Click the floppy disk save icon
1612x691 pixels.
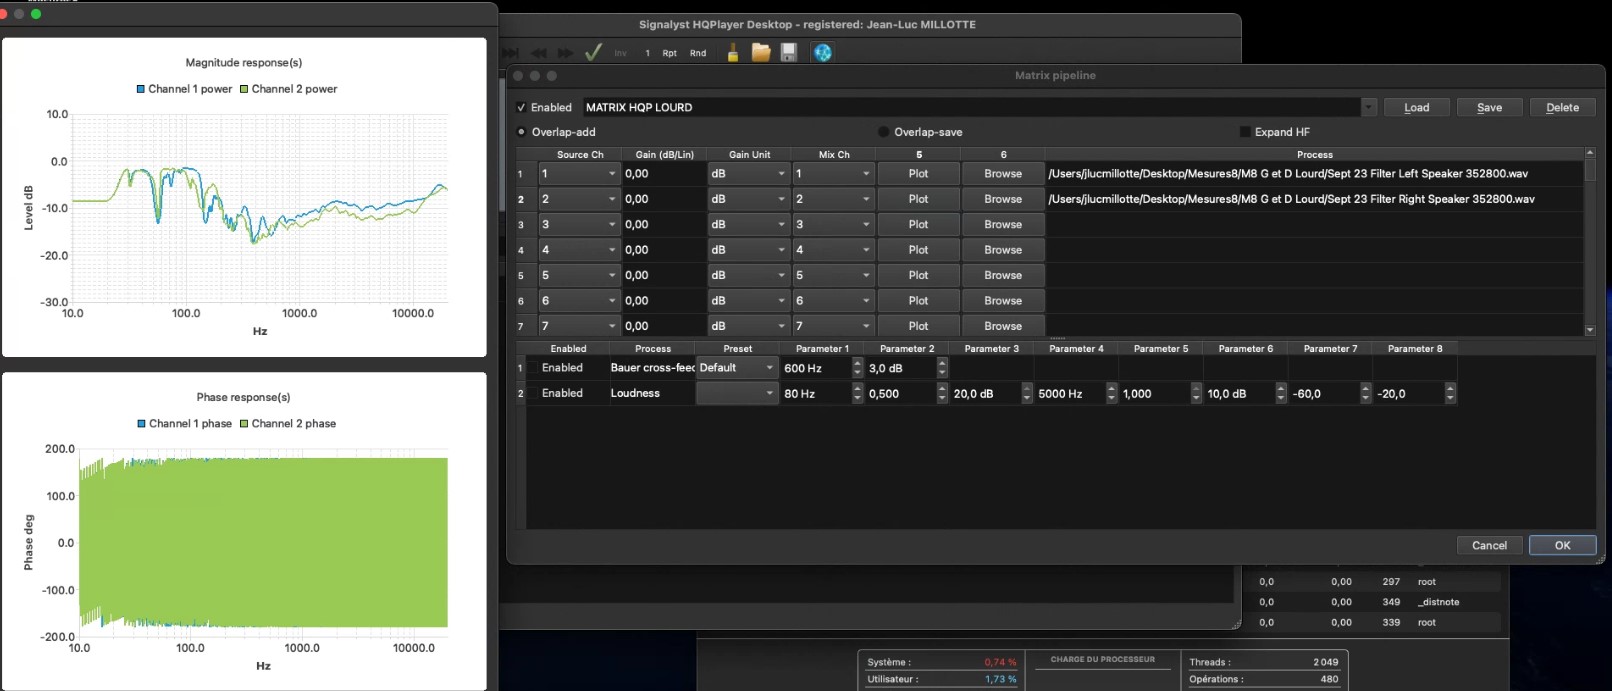click(789, 52)
